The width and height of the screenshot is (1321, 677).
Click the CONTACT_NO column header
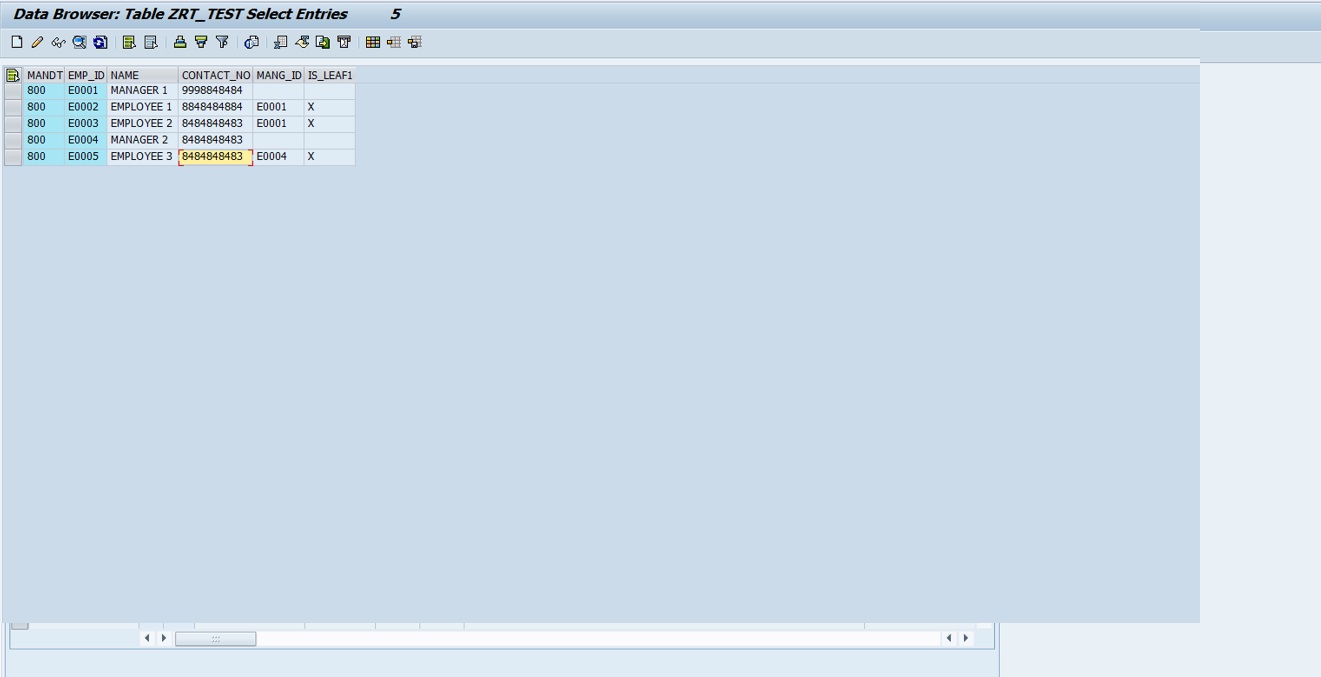coord(214,74)
